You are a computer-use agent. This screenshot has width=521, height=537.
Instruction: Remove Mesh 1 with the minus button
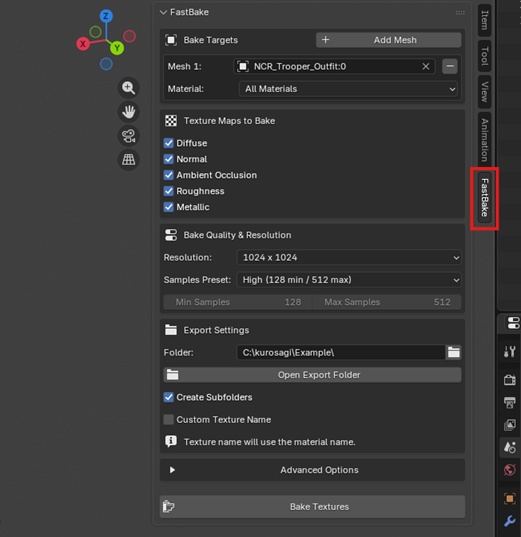tap(450, 66)
